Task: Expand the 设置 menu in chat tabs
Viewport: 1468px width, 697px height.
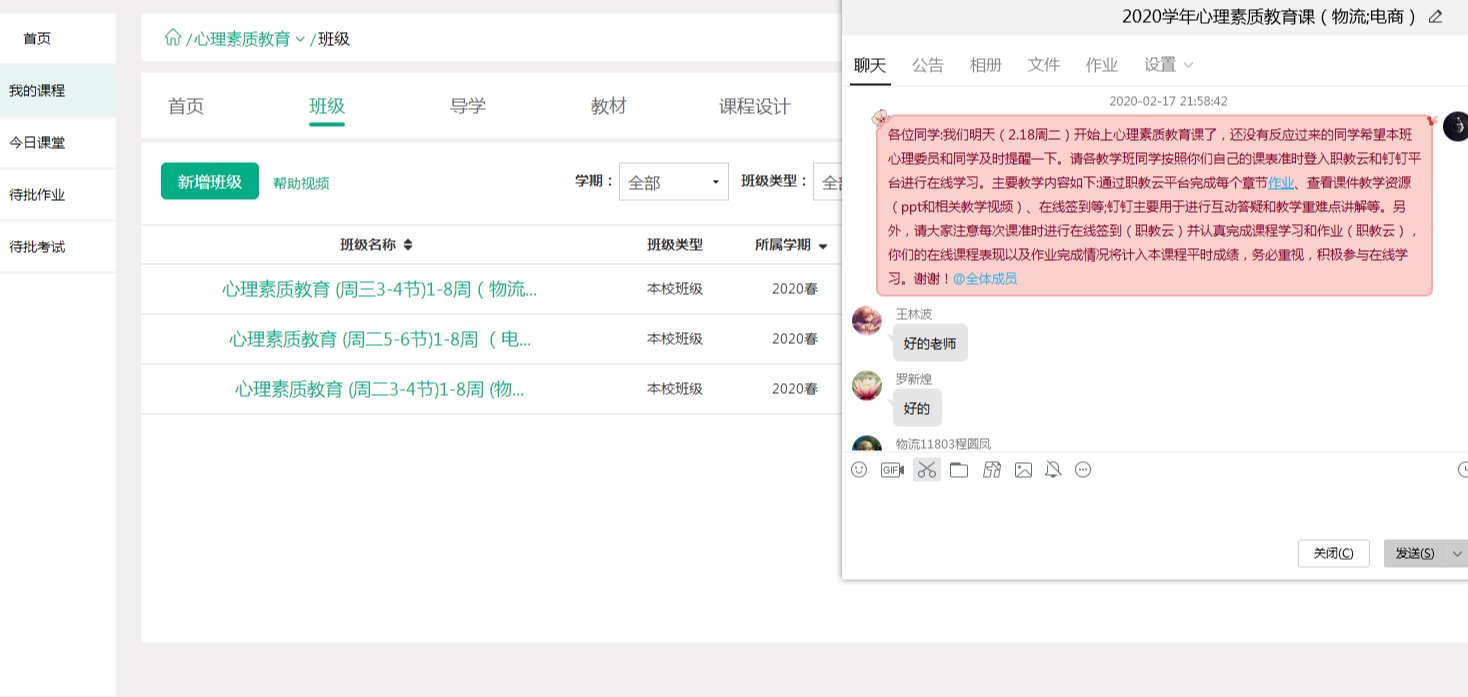Action: point(1168,65)
